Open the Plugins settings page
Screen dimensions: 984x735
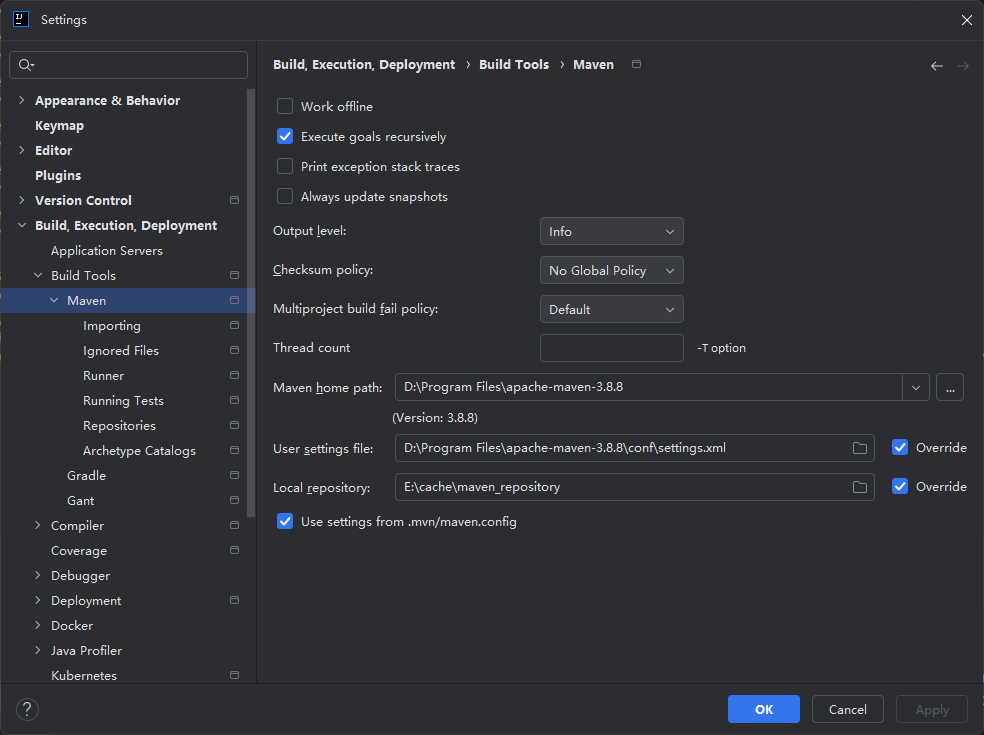(58, 175)
